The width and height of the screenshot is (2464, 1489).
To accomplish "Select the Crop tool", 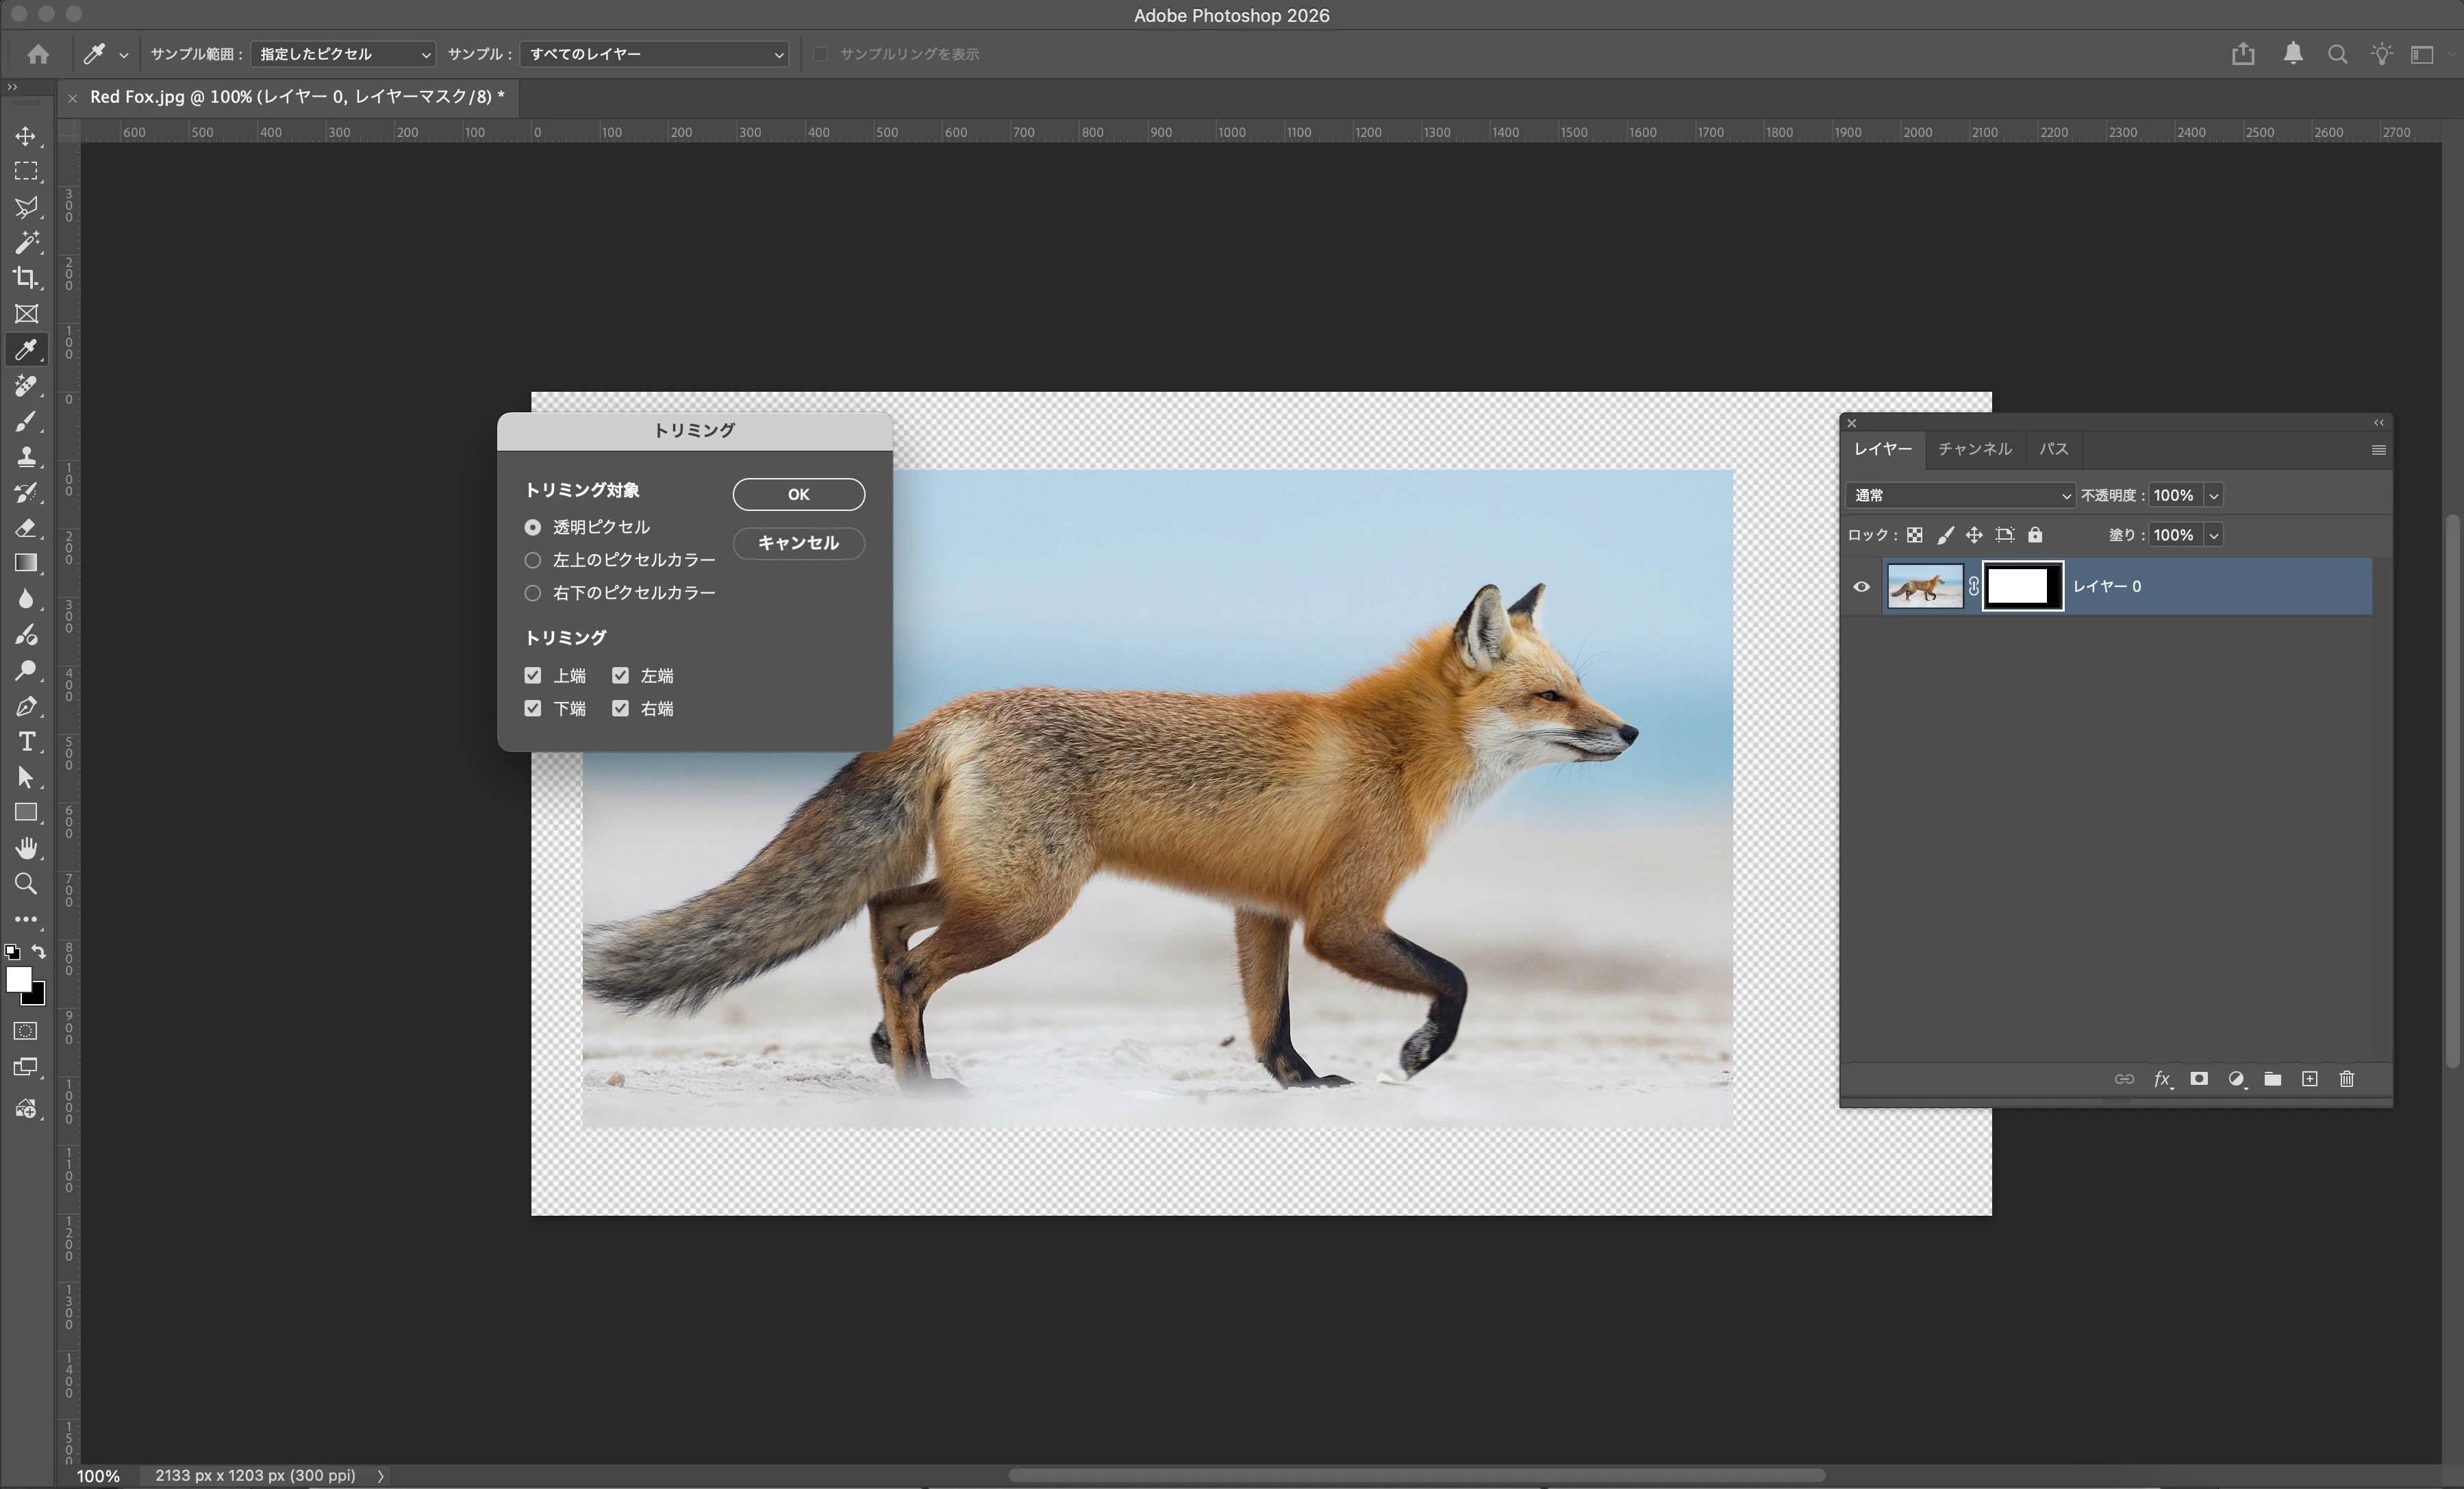I will 26,278.
